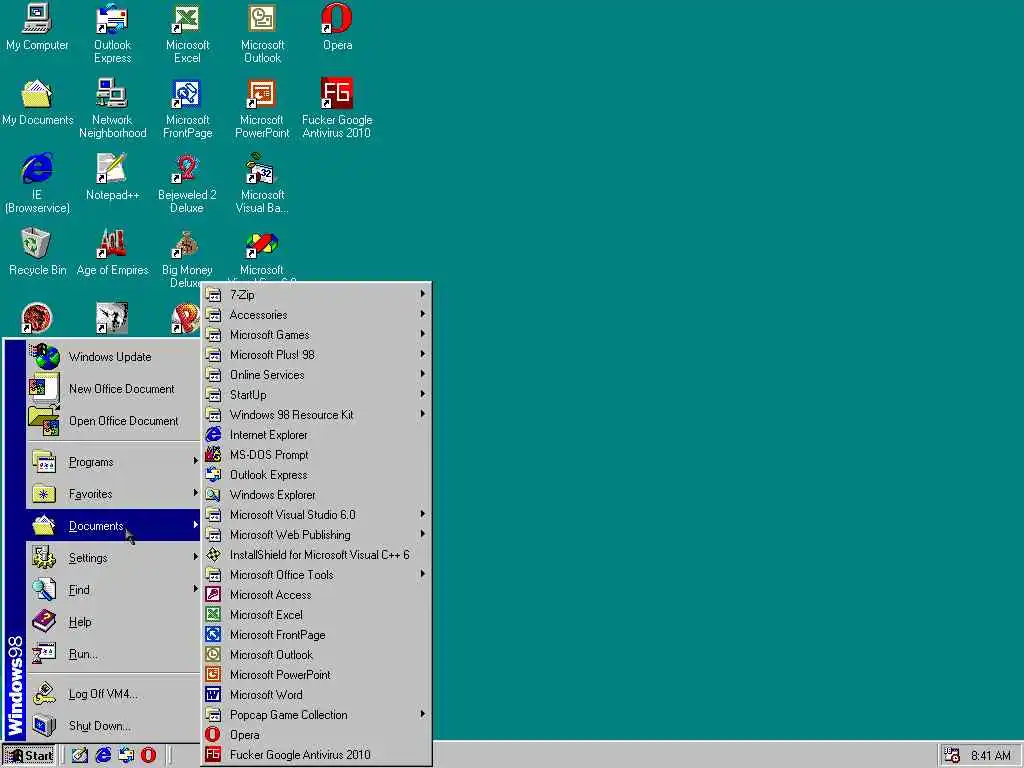Select IE (Browservice) desktop icon
The width and height of the screenshot is (1024, 768).
click(37, 184)
